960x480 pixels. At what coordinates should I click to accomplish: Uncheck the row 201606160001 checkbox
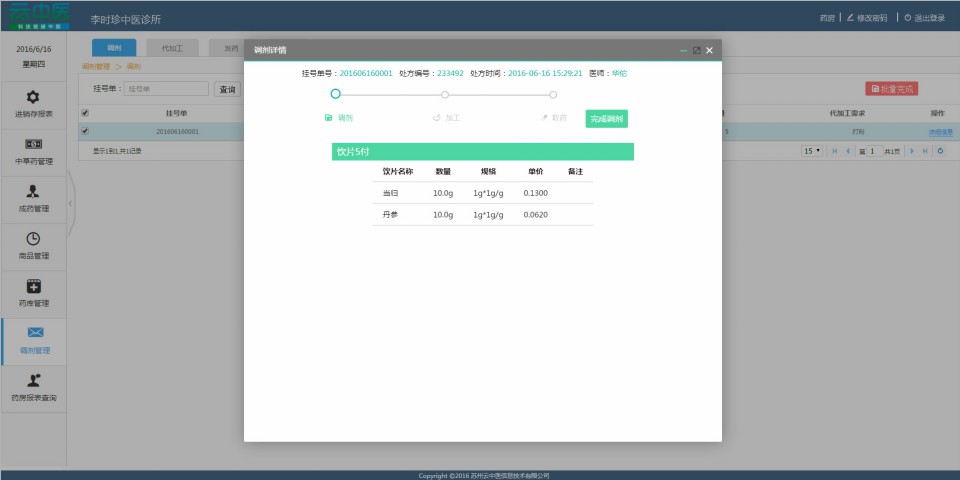click(84, 131)
